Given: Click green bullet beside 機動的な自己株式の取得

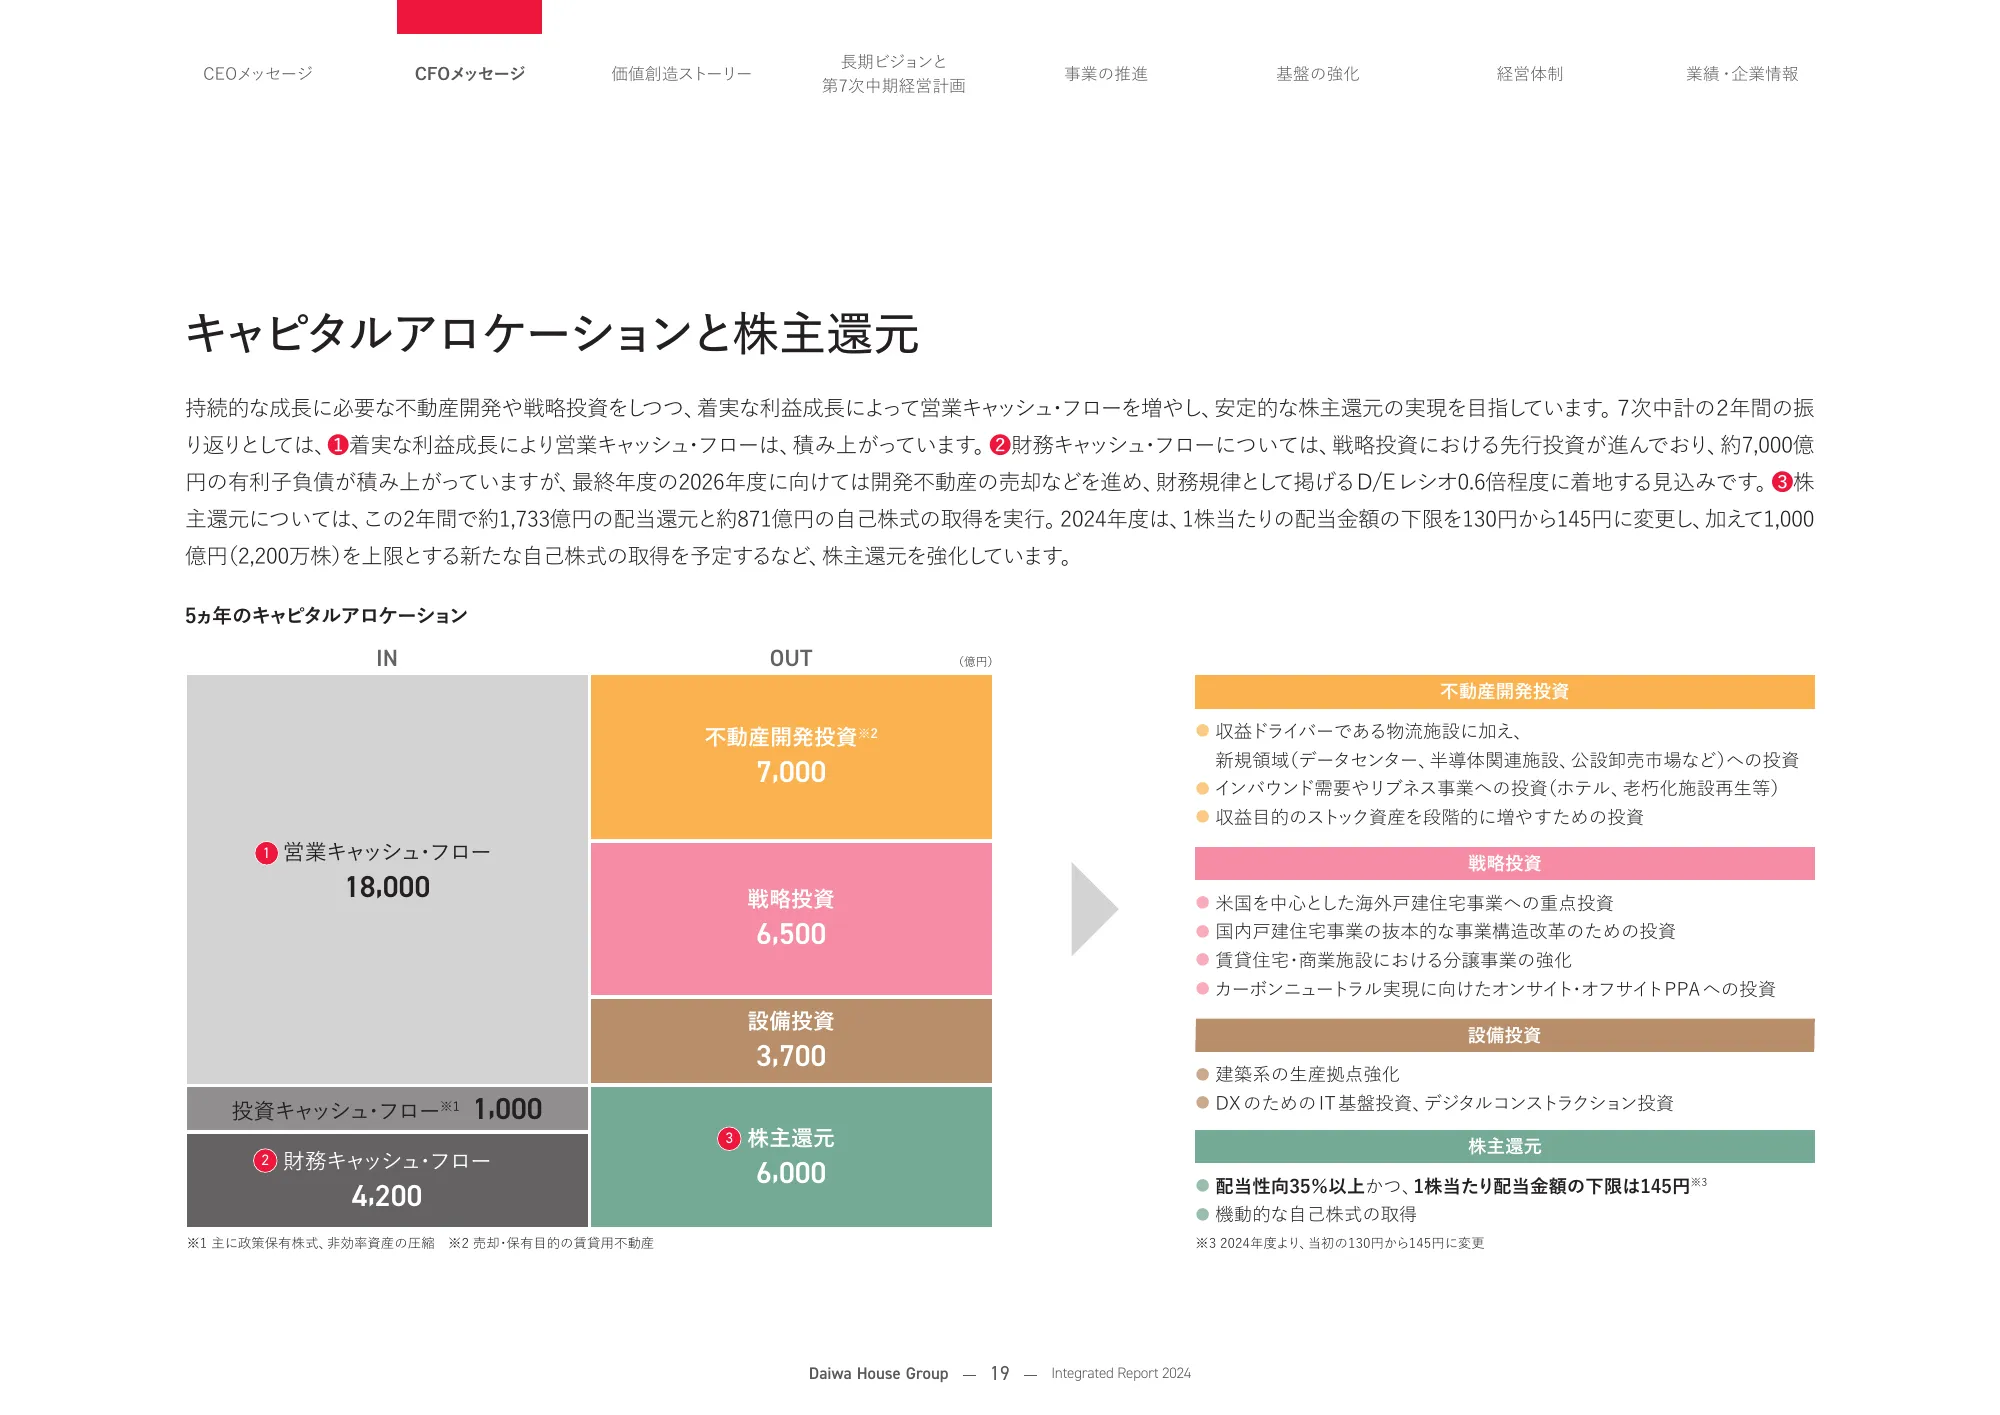Looking at the screenshot, I should point(1203,1214).
